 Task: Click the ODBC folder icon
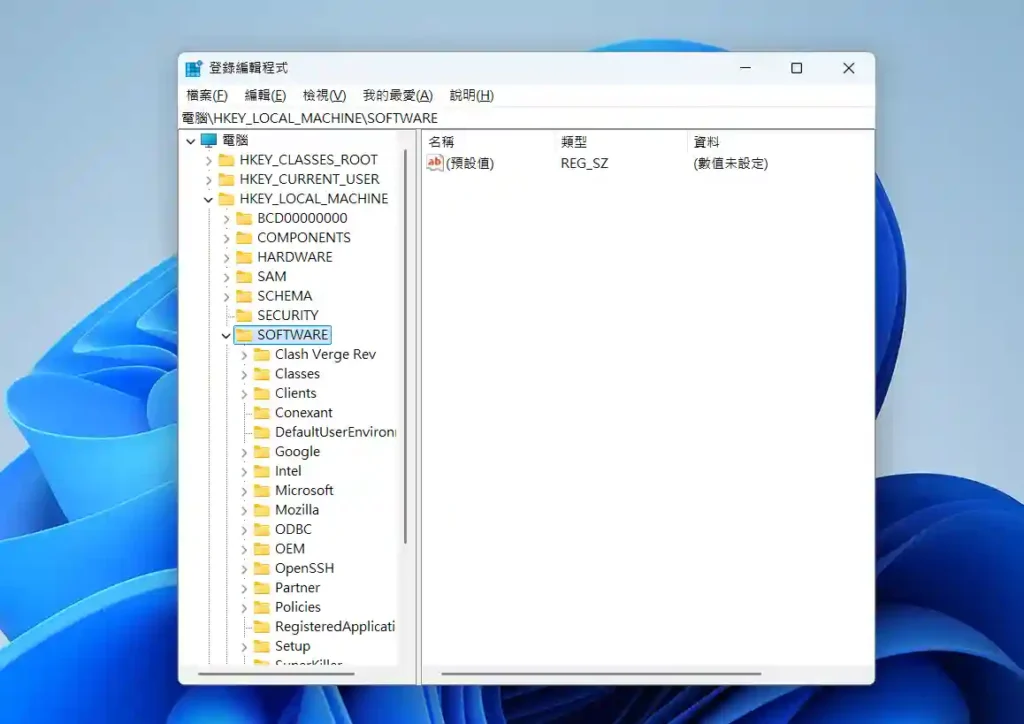click(x=261, y=529)
